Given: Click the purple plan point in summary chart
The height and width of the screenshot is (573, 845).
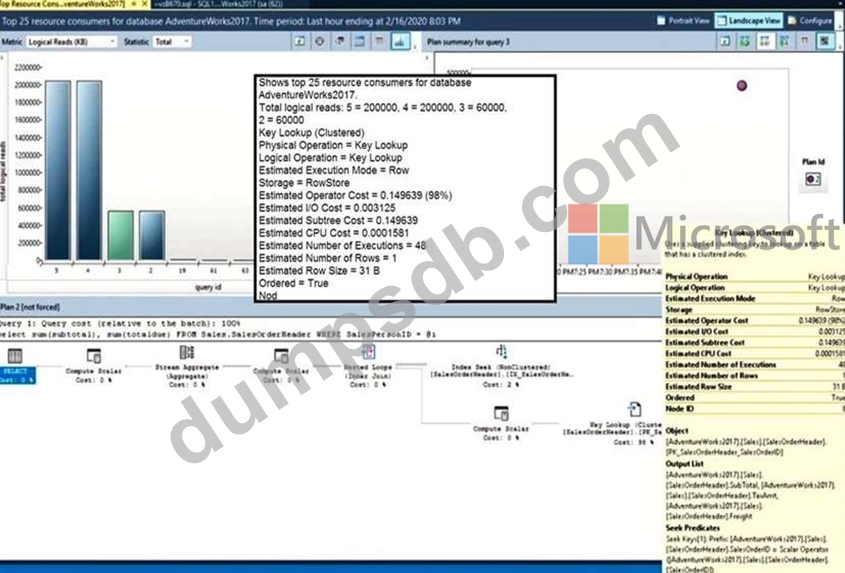Looking at the screenshot, I should tap(741, 86).
